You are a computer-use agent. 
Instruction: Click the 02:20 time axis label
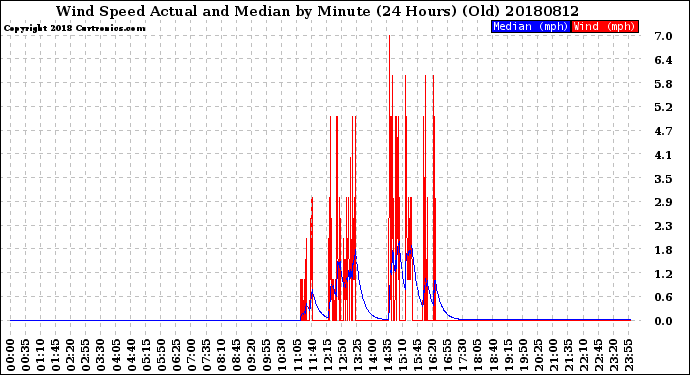[71, 355]
